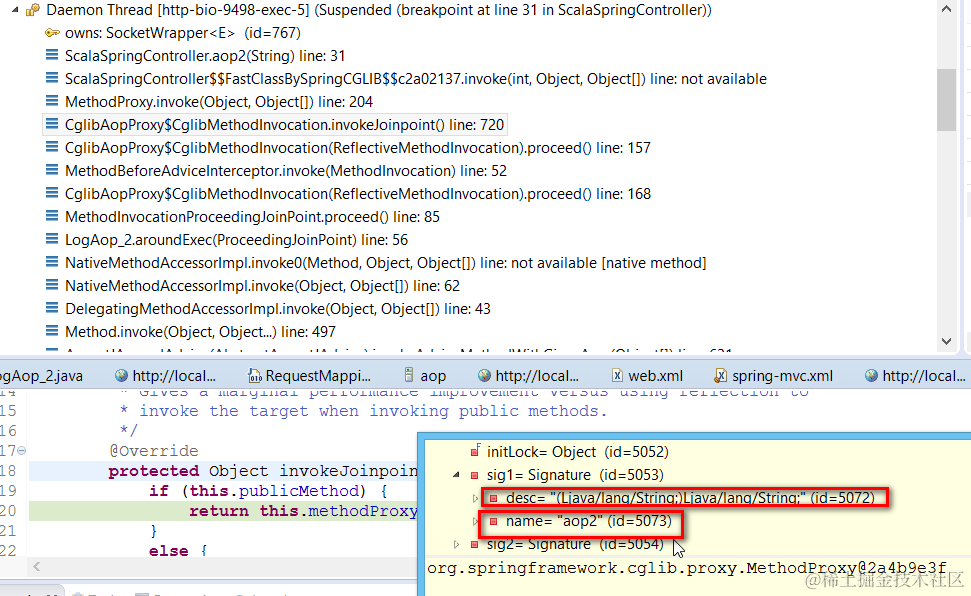Switch to the LogAop_2.java editor tab
Screen dimensions: 971x596
point(41,375)
